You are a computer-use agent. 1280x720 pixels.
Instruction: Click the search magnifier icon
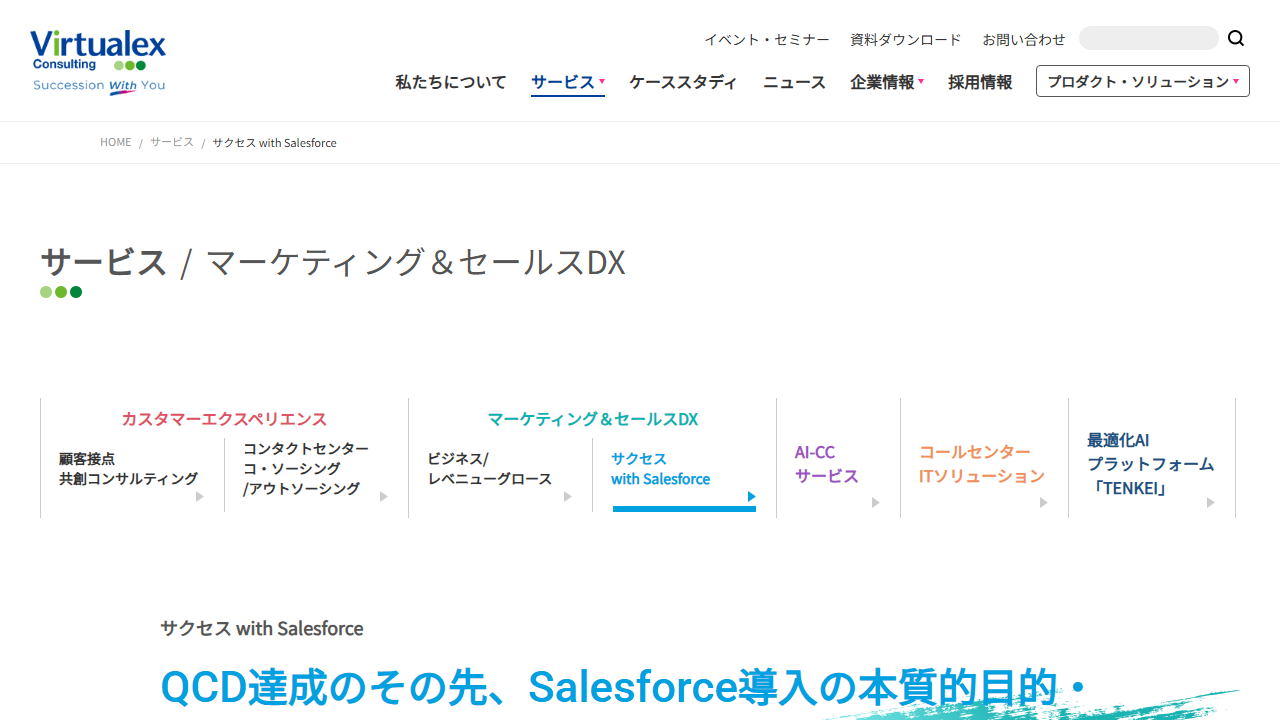click(1236, 39)
